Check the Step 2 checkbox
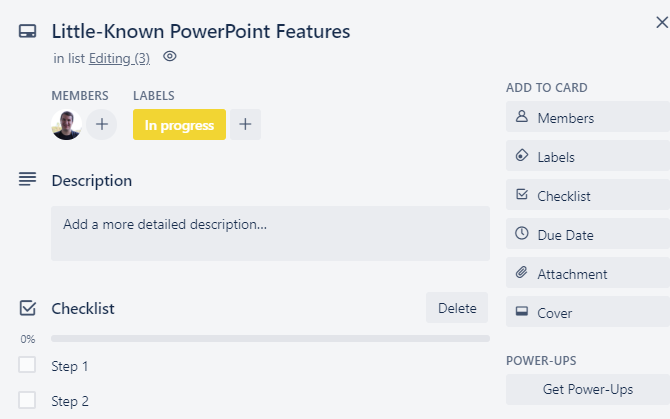The width and height of the screenshot is (670, 419). coord(28,401)
